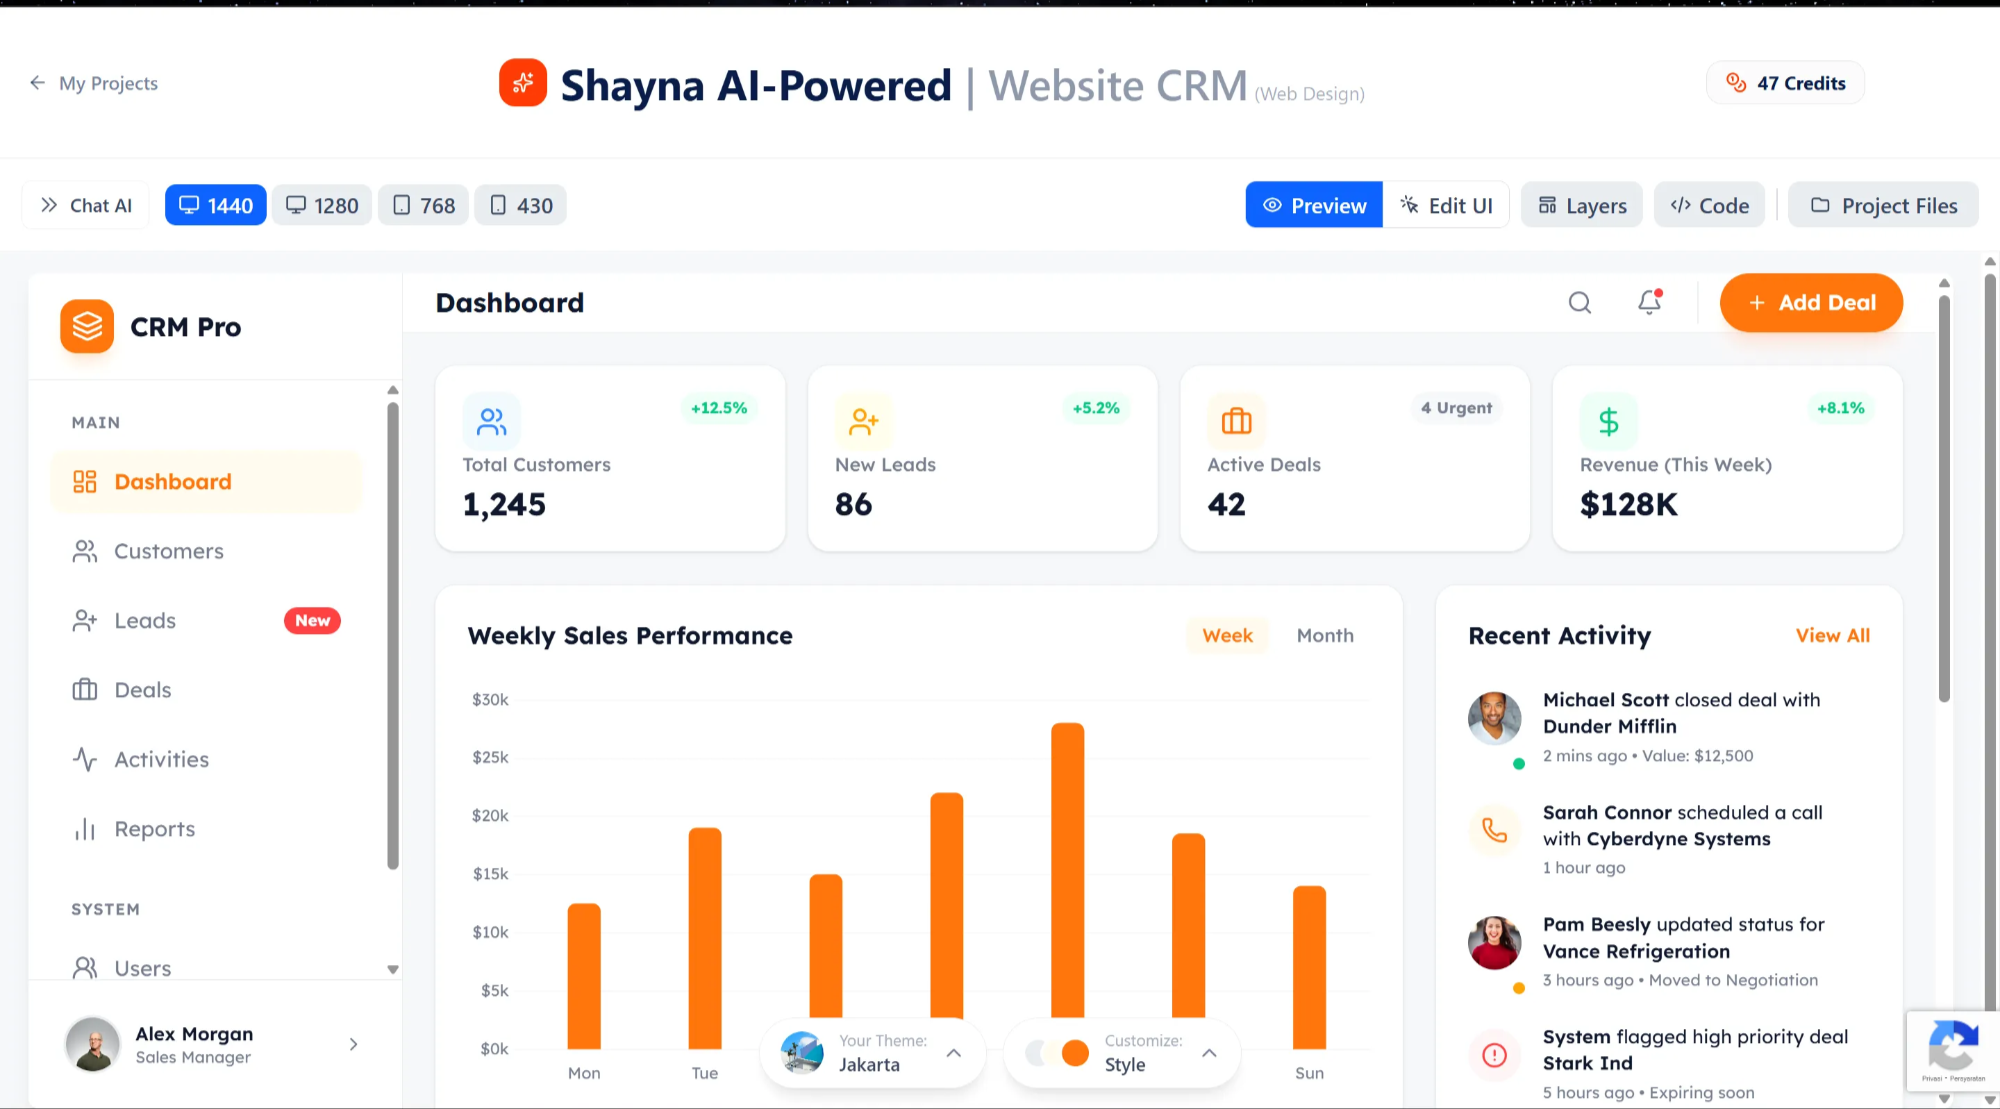
Task: Click View All in Recent Activity
Action: [x=1832, y=636]
